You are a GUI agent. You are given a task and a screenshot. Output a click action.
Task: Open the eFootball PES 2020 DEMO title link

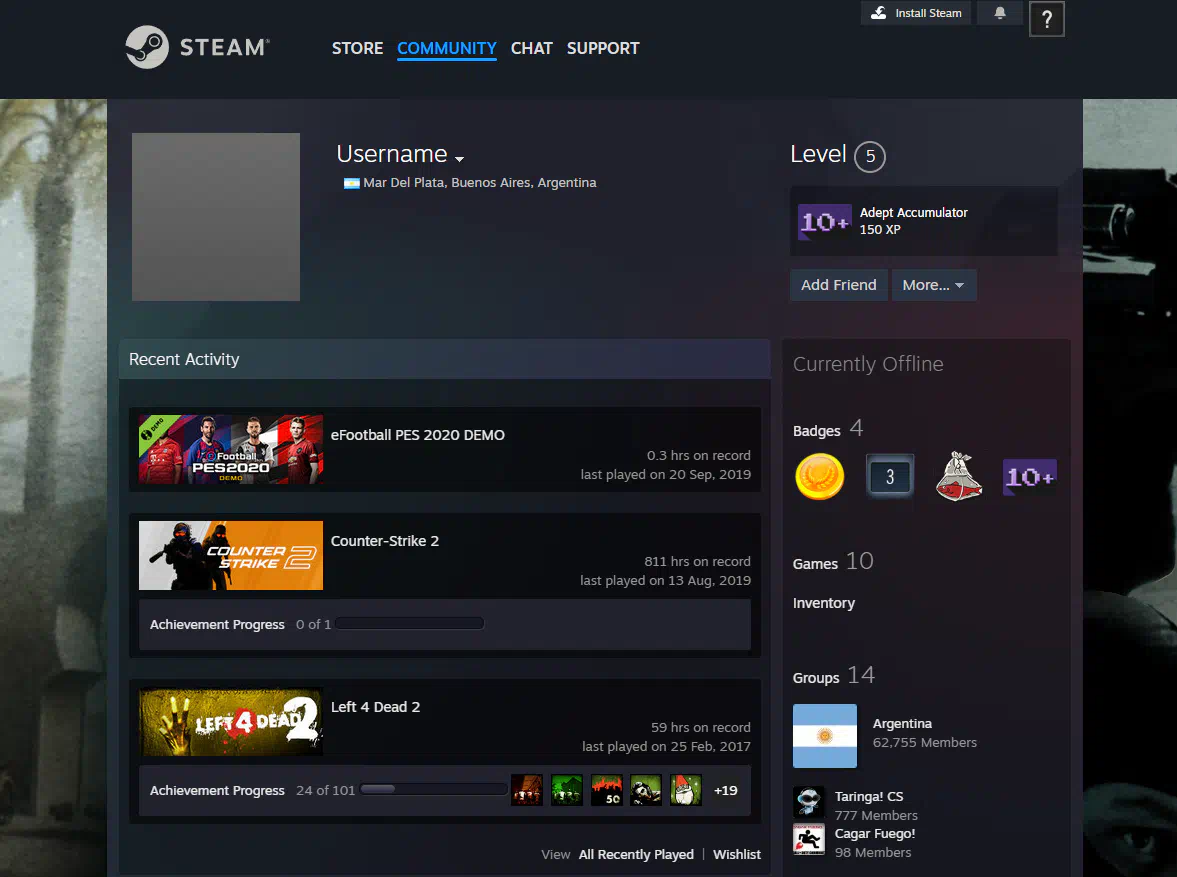tap(417, 435)
